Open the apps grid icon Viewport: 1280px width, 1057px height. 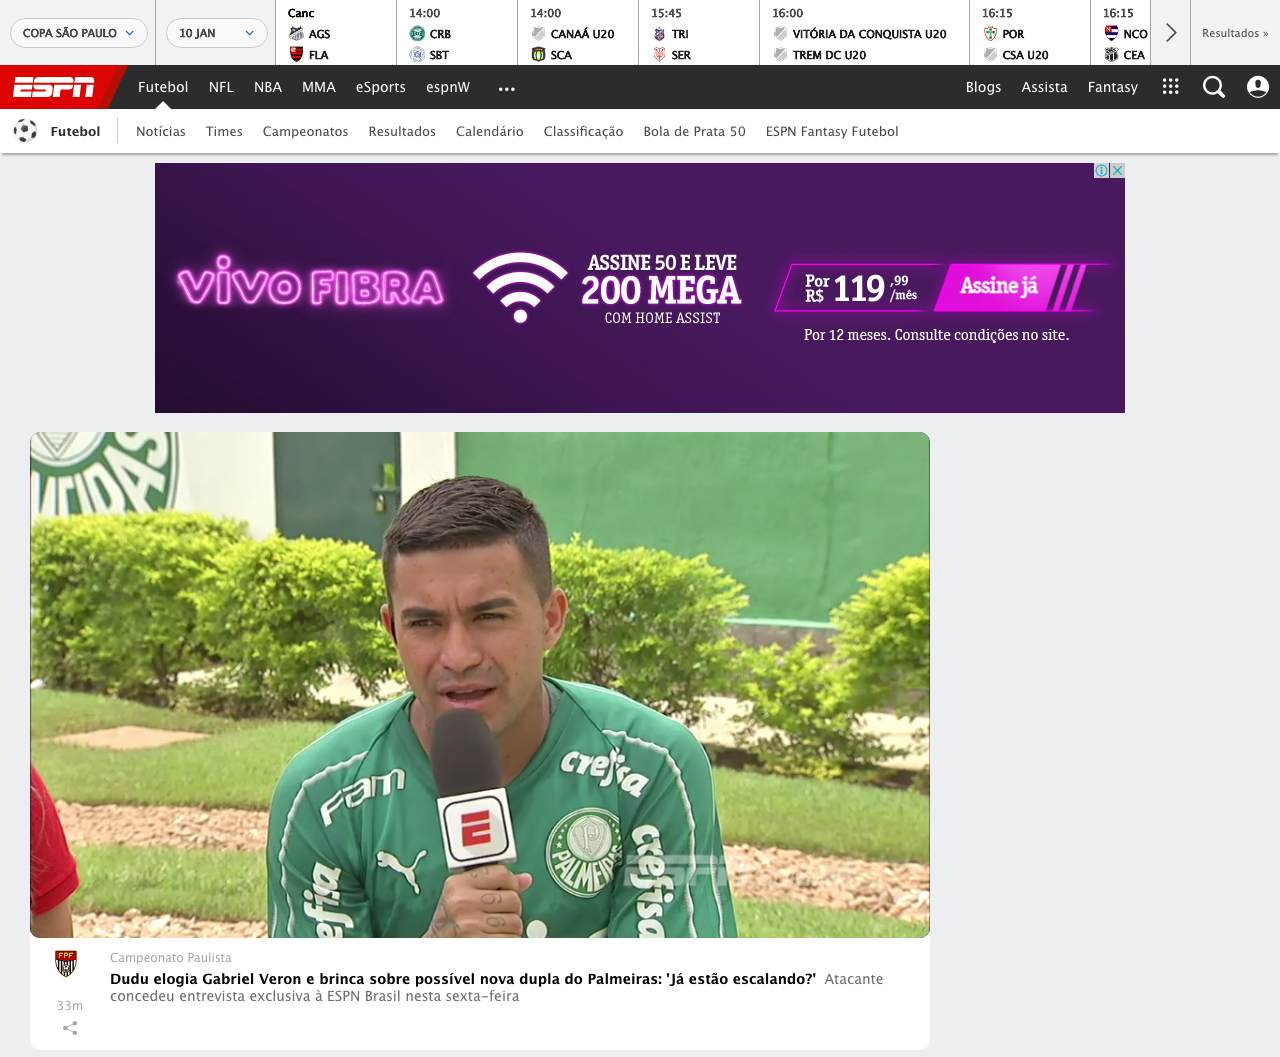click(1171, 87)
